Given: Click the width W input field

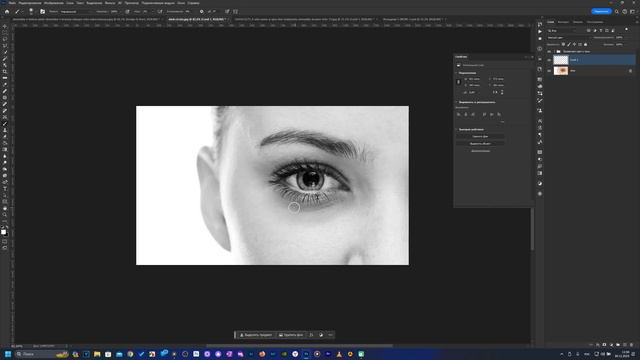Looking at the screenshot, I should point(474,79).
